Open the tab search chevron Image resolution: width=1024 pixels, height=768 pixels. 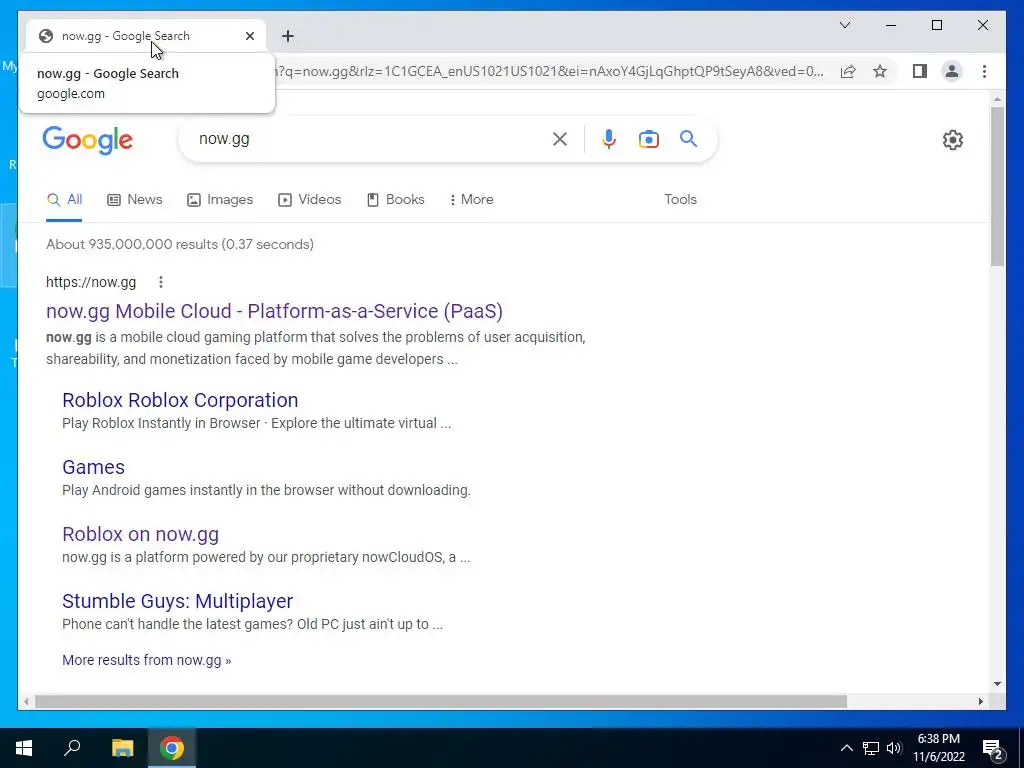point(845,25)
